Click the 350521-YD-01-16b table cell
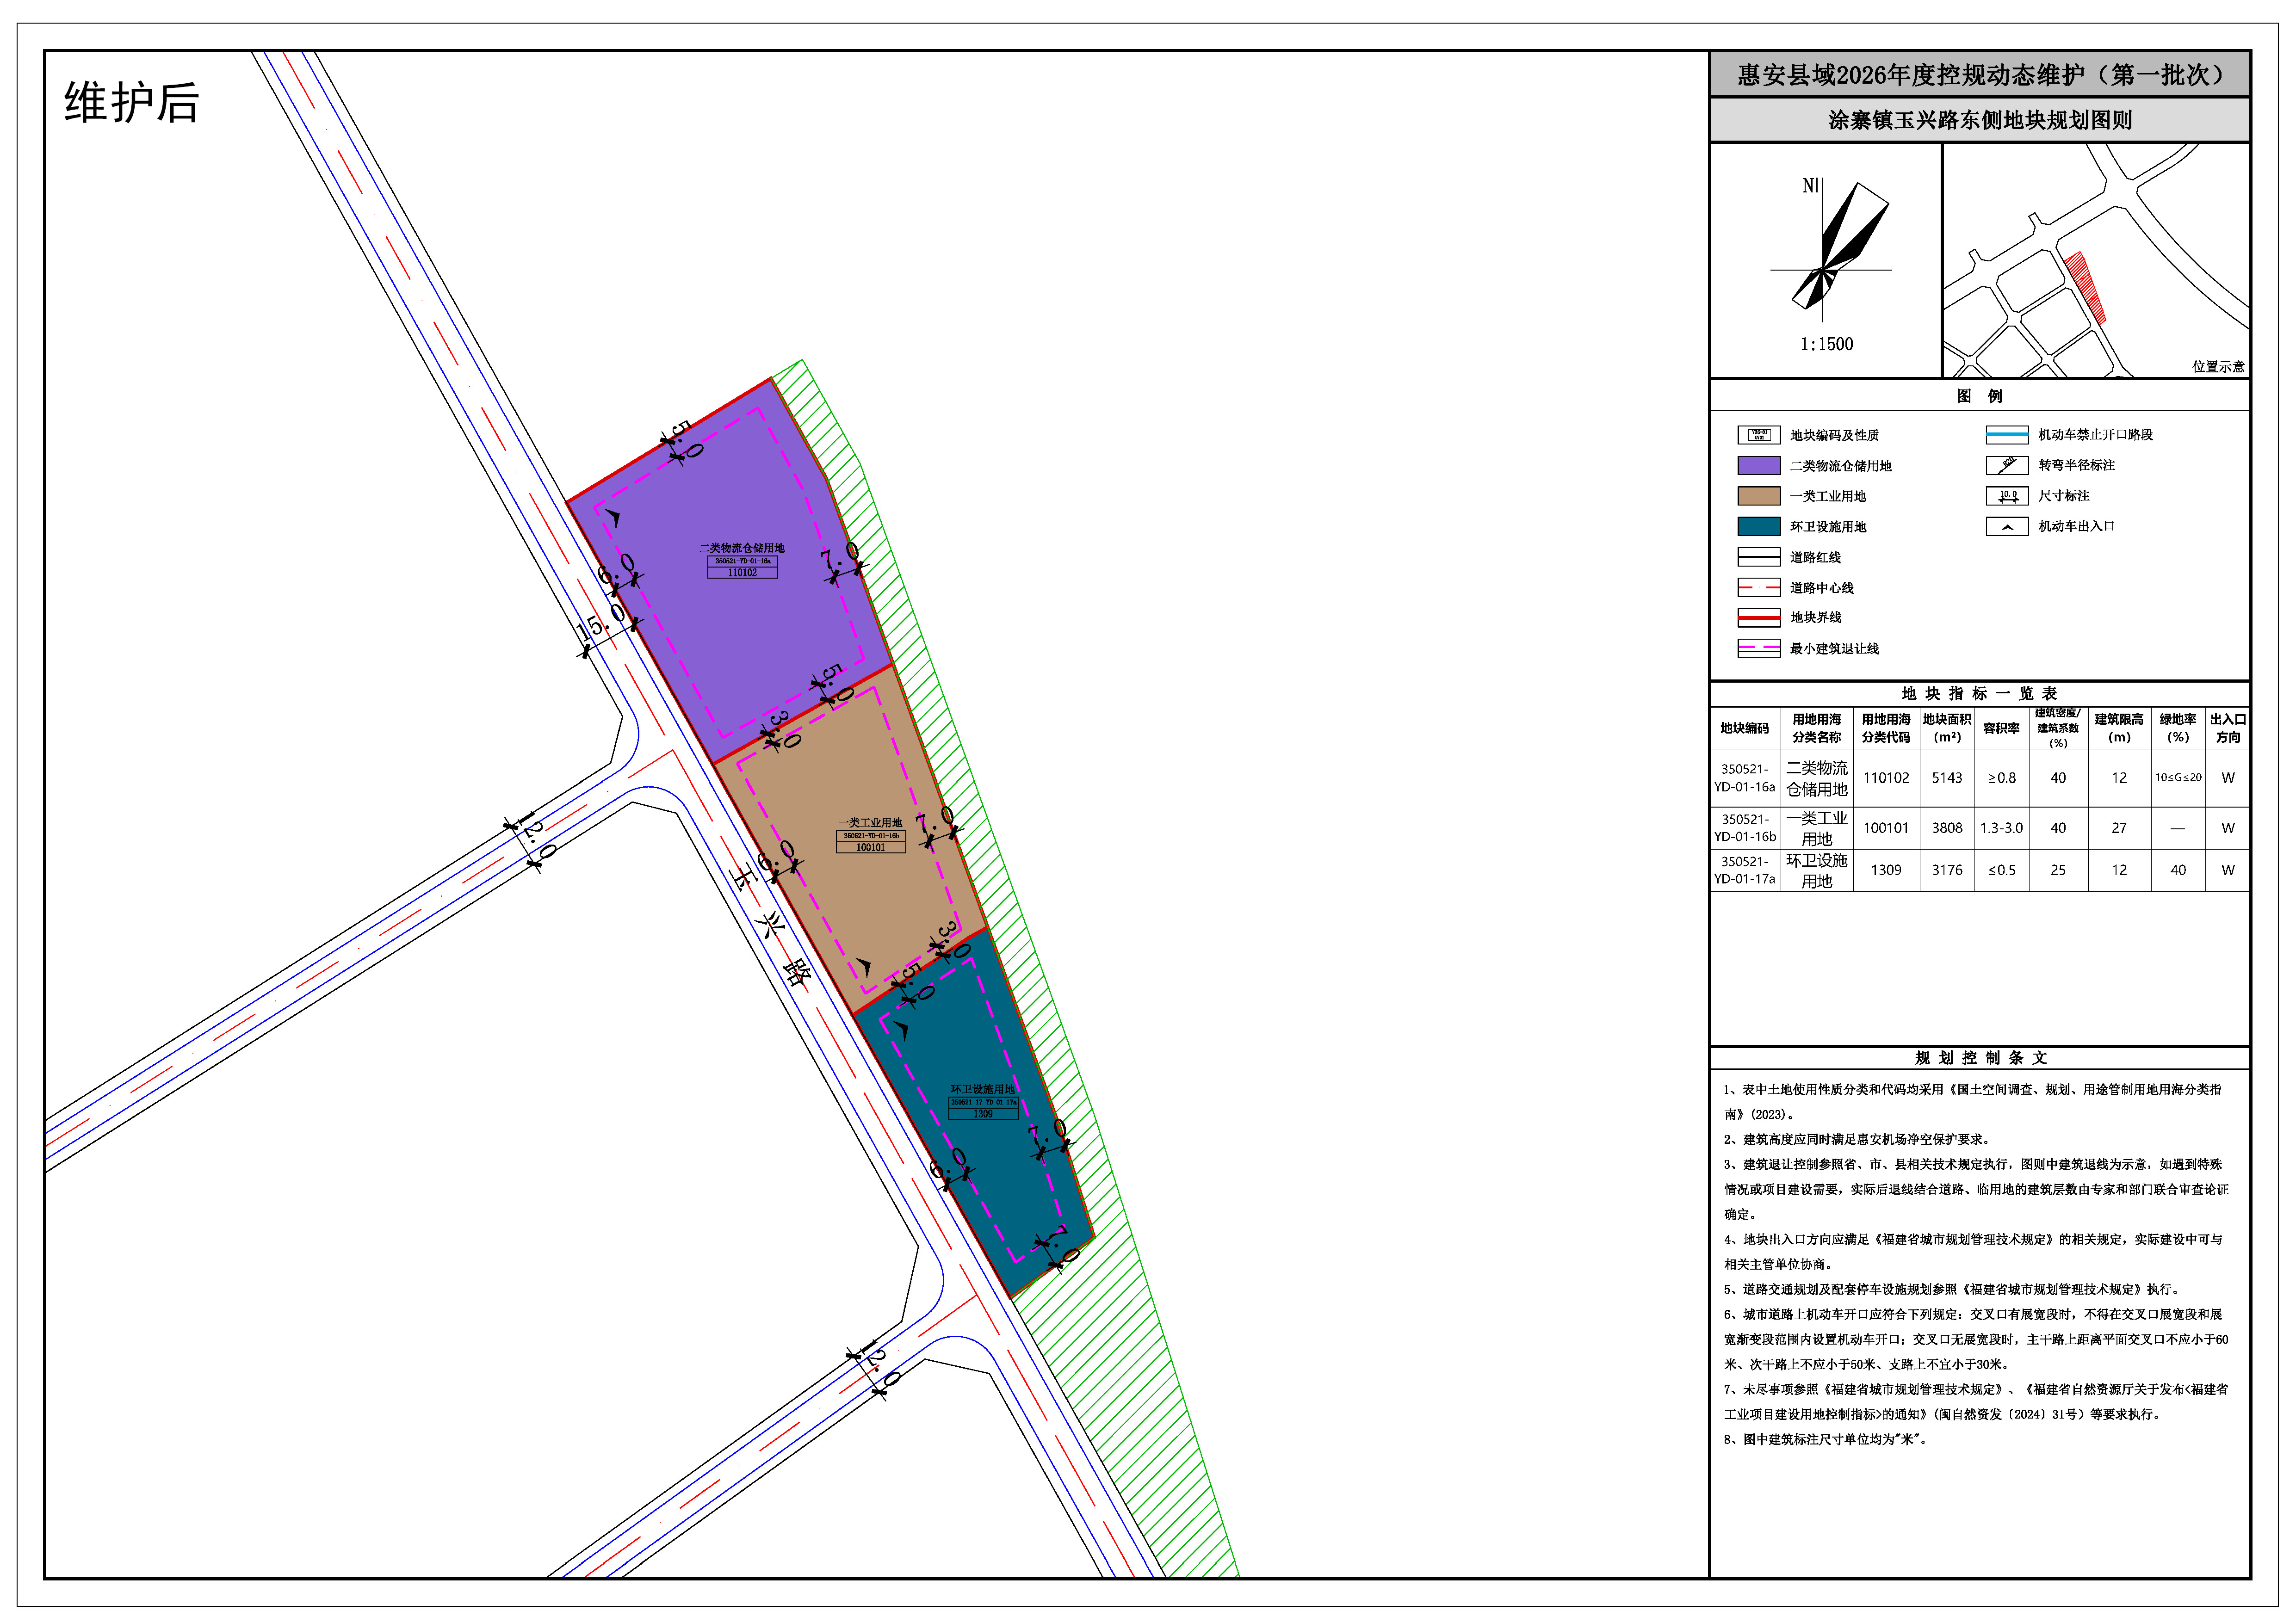2296x1623 pixels. (1744, 828)
